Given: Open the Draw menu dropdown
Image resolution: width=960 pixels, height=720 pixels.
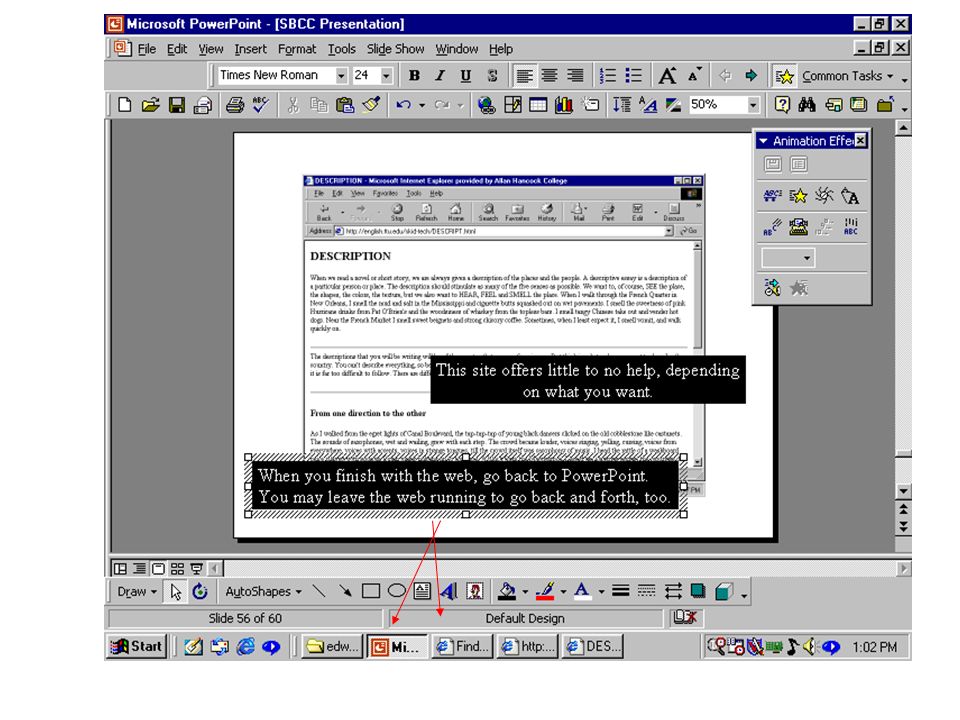Looking at the screenshot, I should pyautogui.click(x=137, y=591).
